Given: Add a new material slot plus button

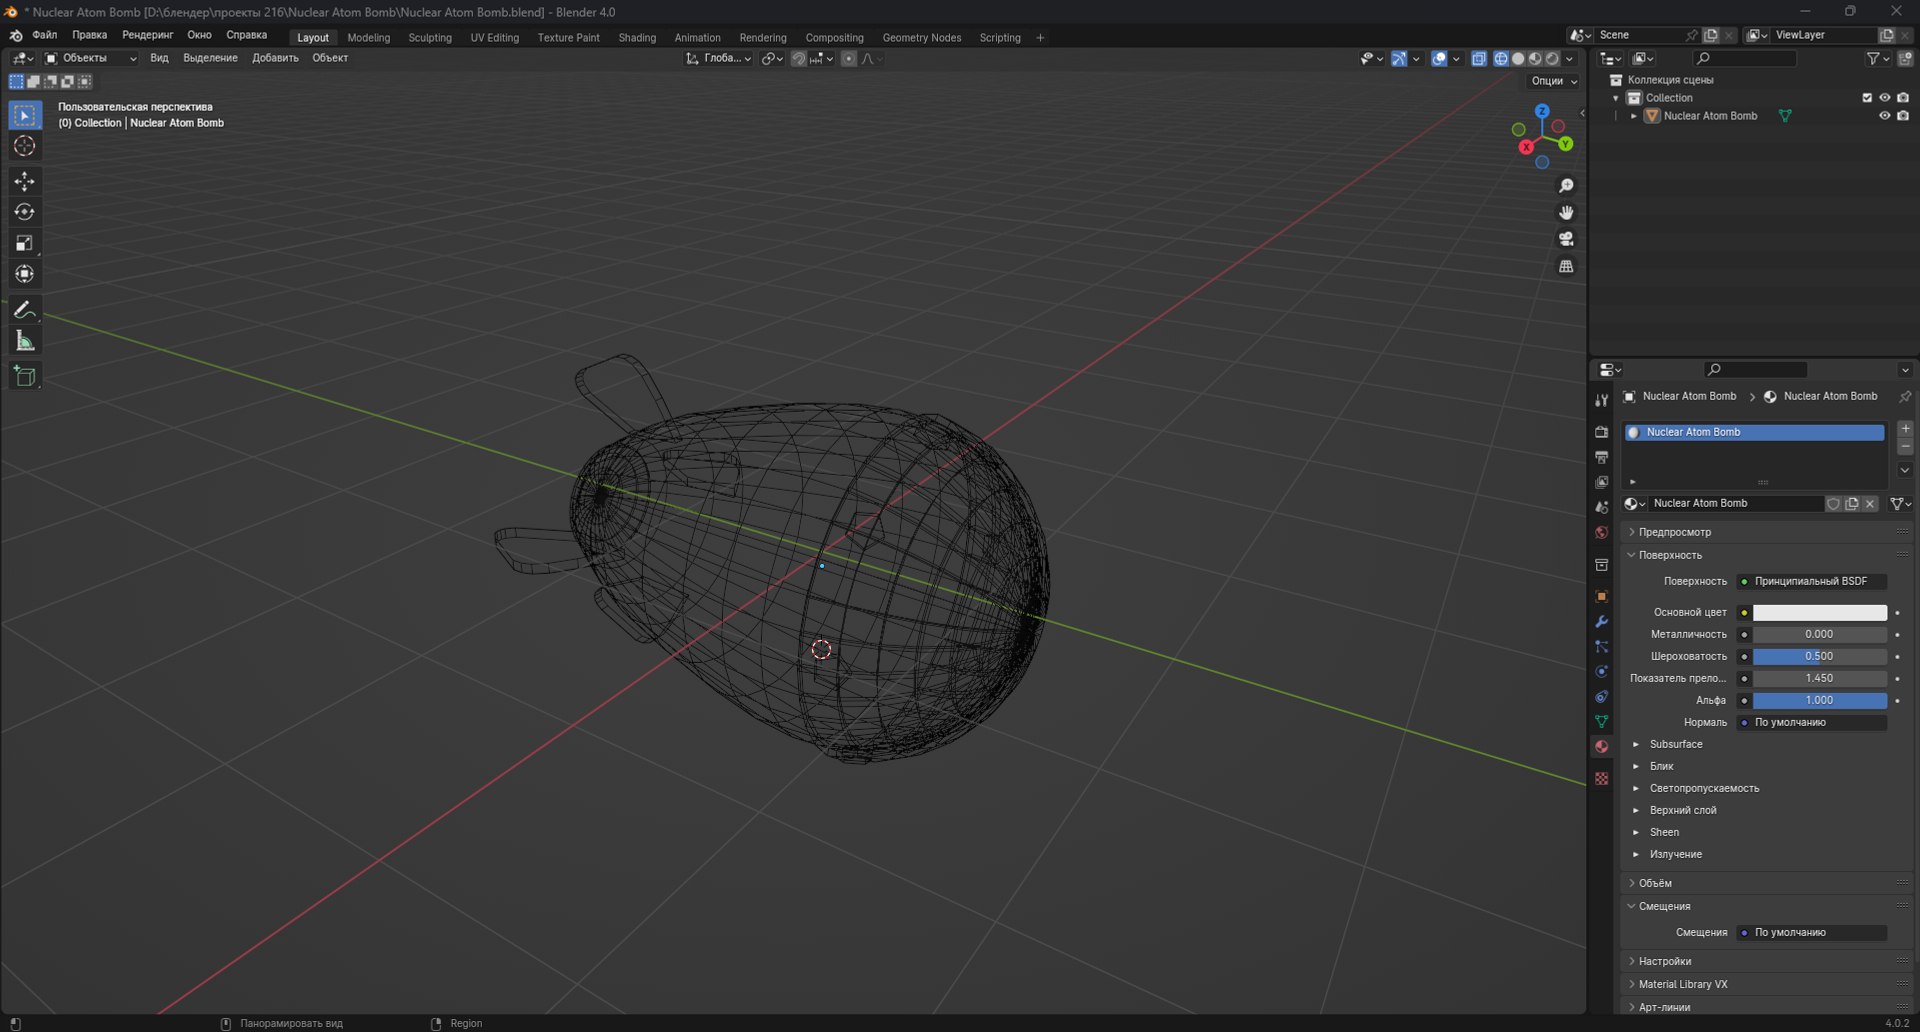Looking at the screenshot, I should [x=1905, y=429].
